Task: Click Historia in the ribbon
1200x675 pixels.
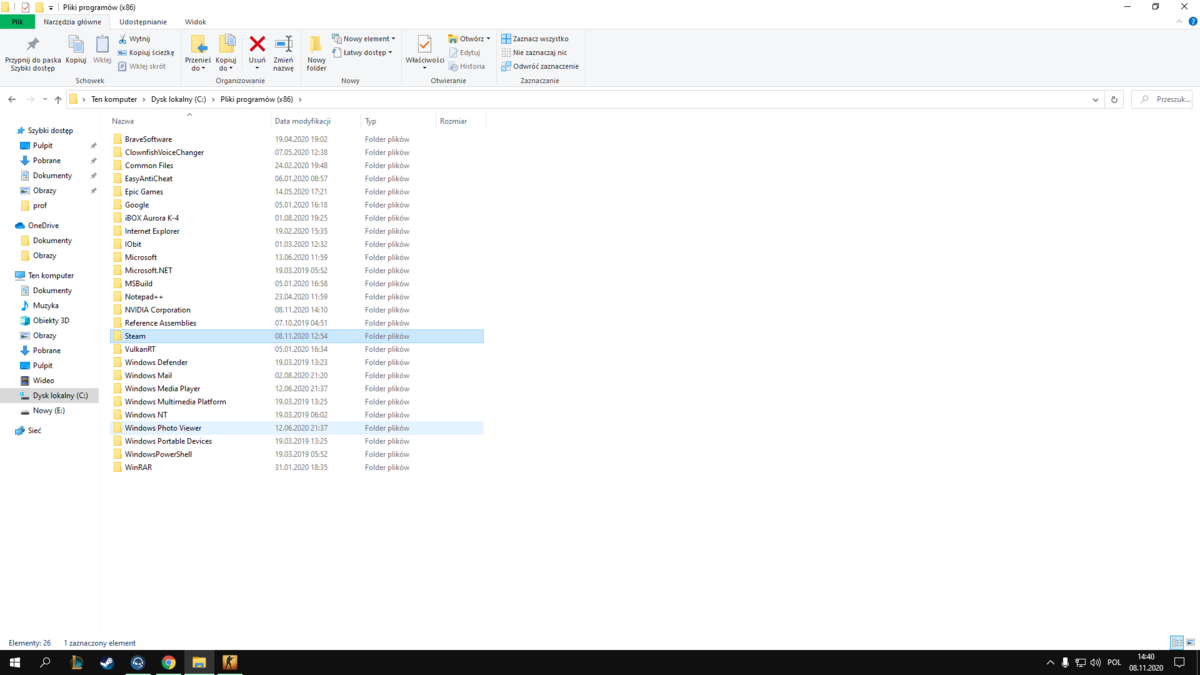Action: 466,67
